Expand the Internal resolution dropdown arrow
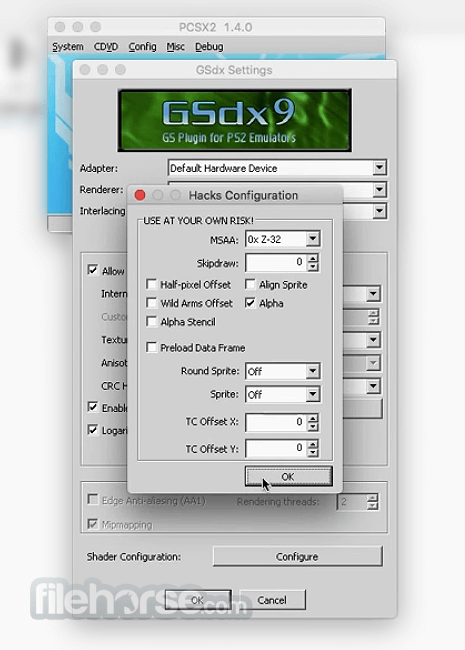This screenshot has height=650, width=465. [373, 294]
